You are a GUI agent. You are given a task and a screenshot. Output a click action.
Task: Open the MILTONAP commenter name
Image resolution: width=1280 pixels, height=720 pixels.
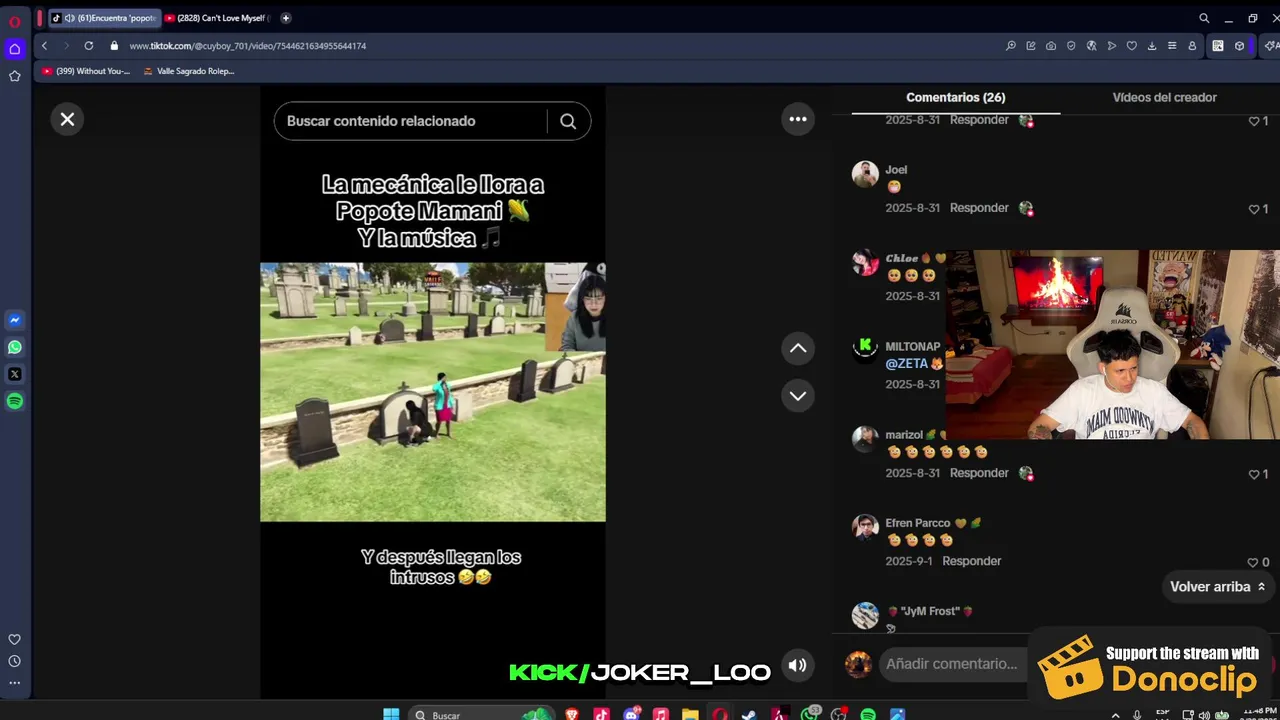912,346
